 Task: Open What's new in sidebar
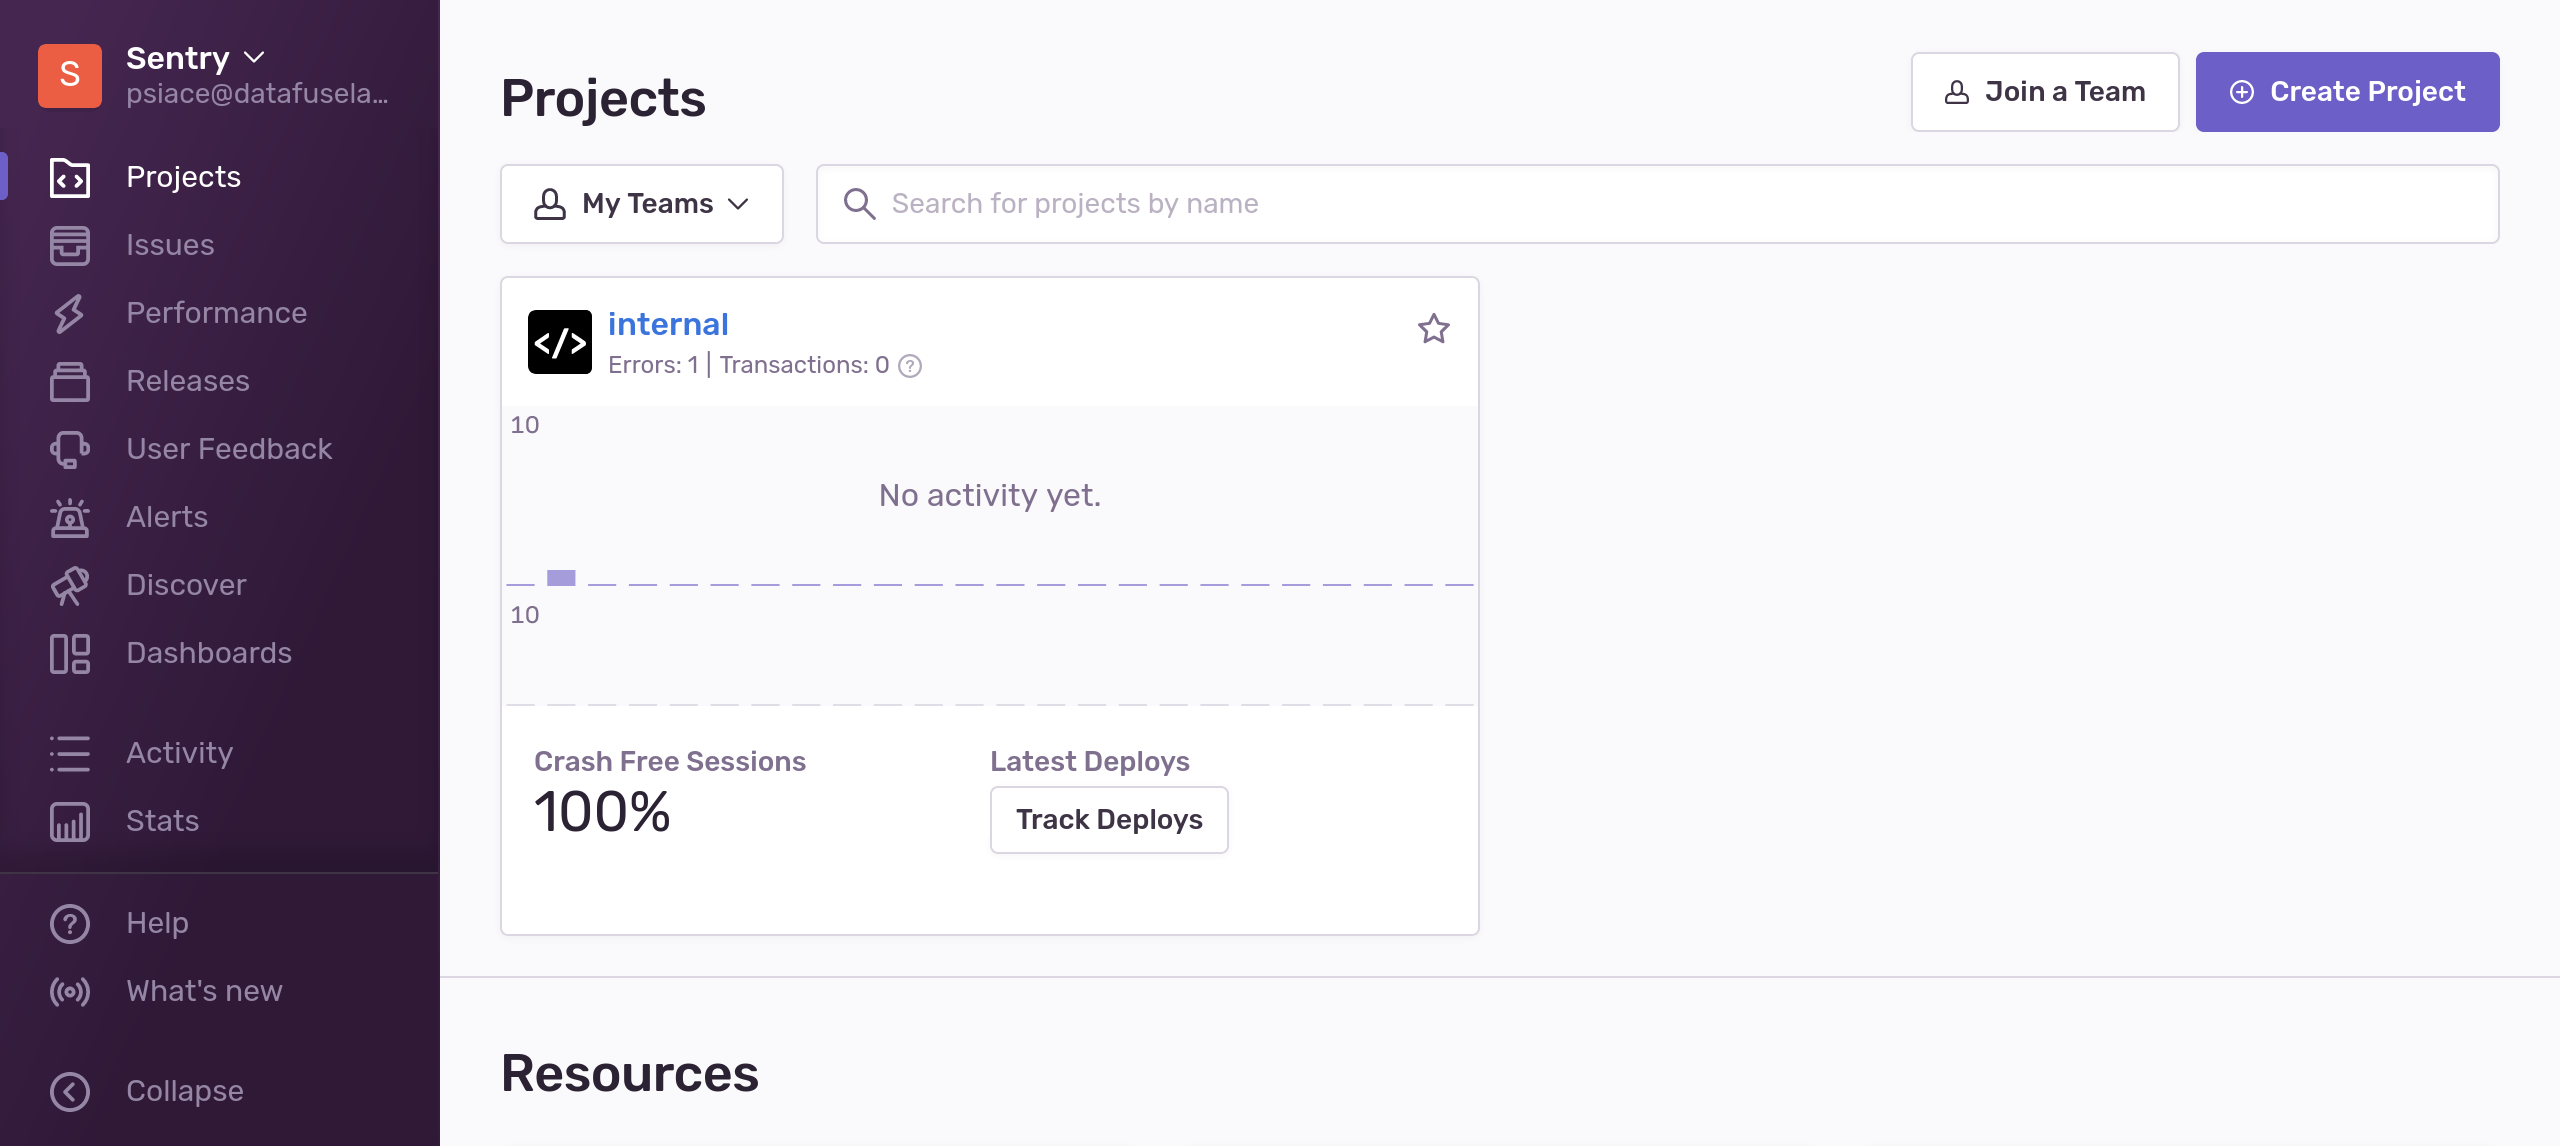click(x=203, y=991)
